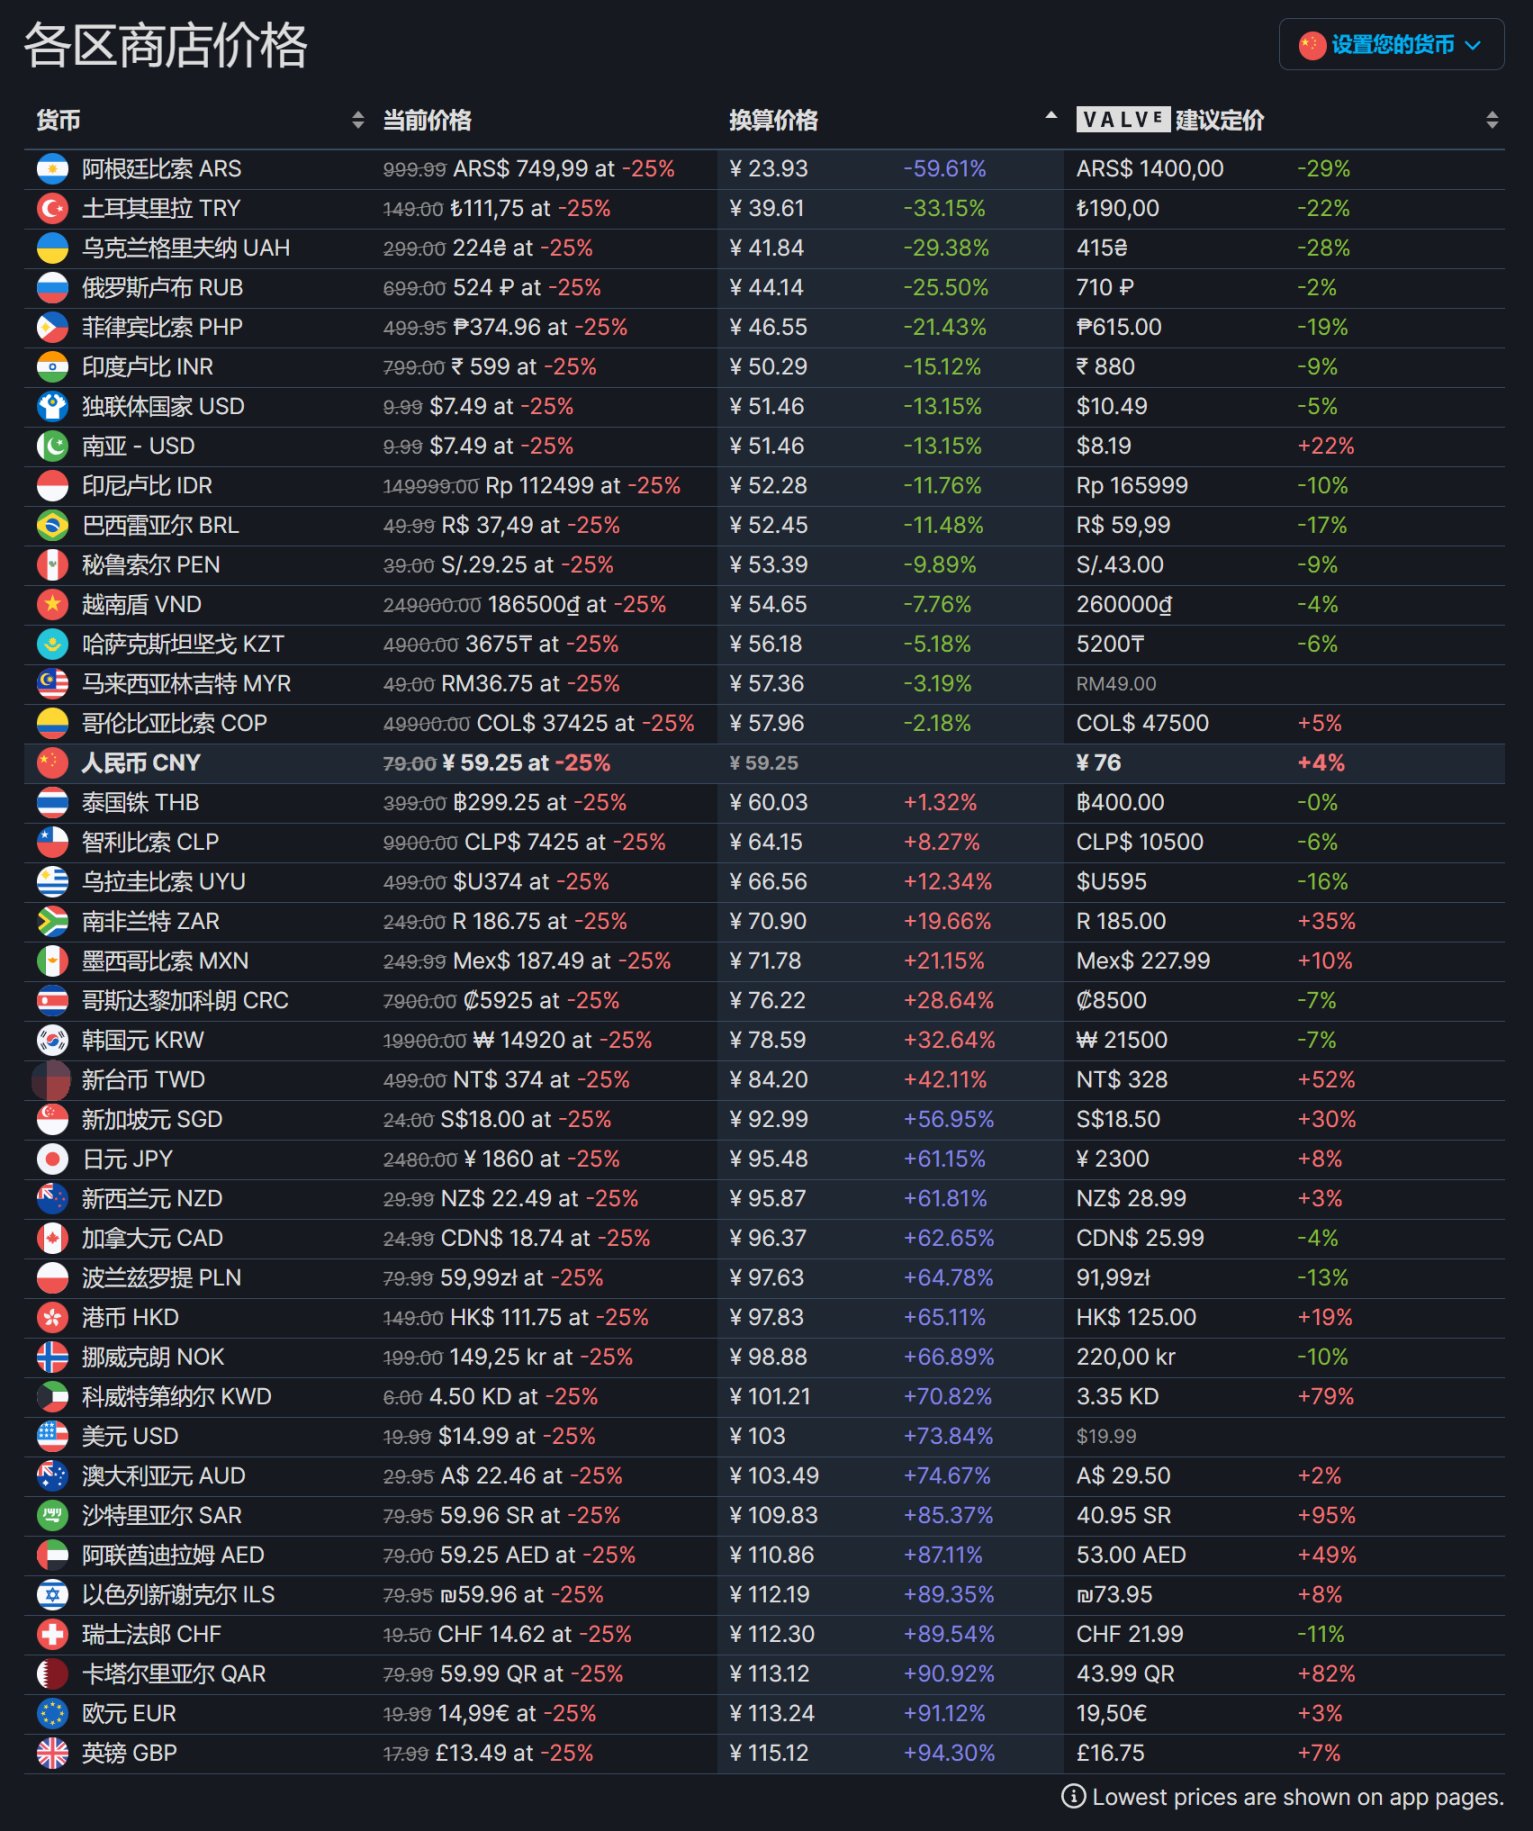Click the Argentina flag icon

point(53,169)
